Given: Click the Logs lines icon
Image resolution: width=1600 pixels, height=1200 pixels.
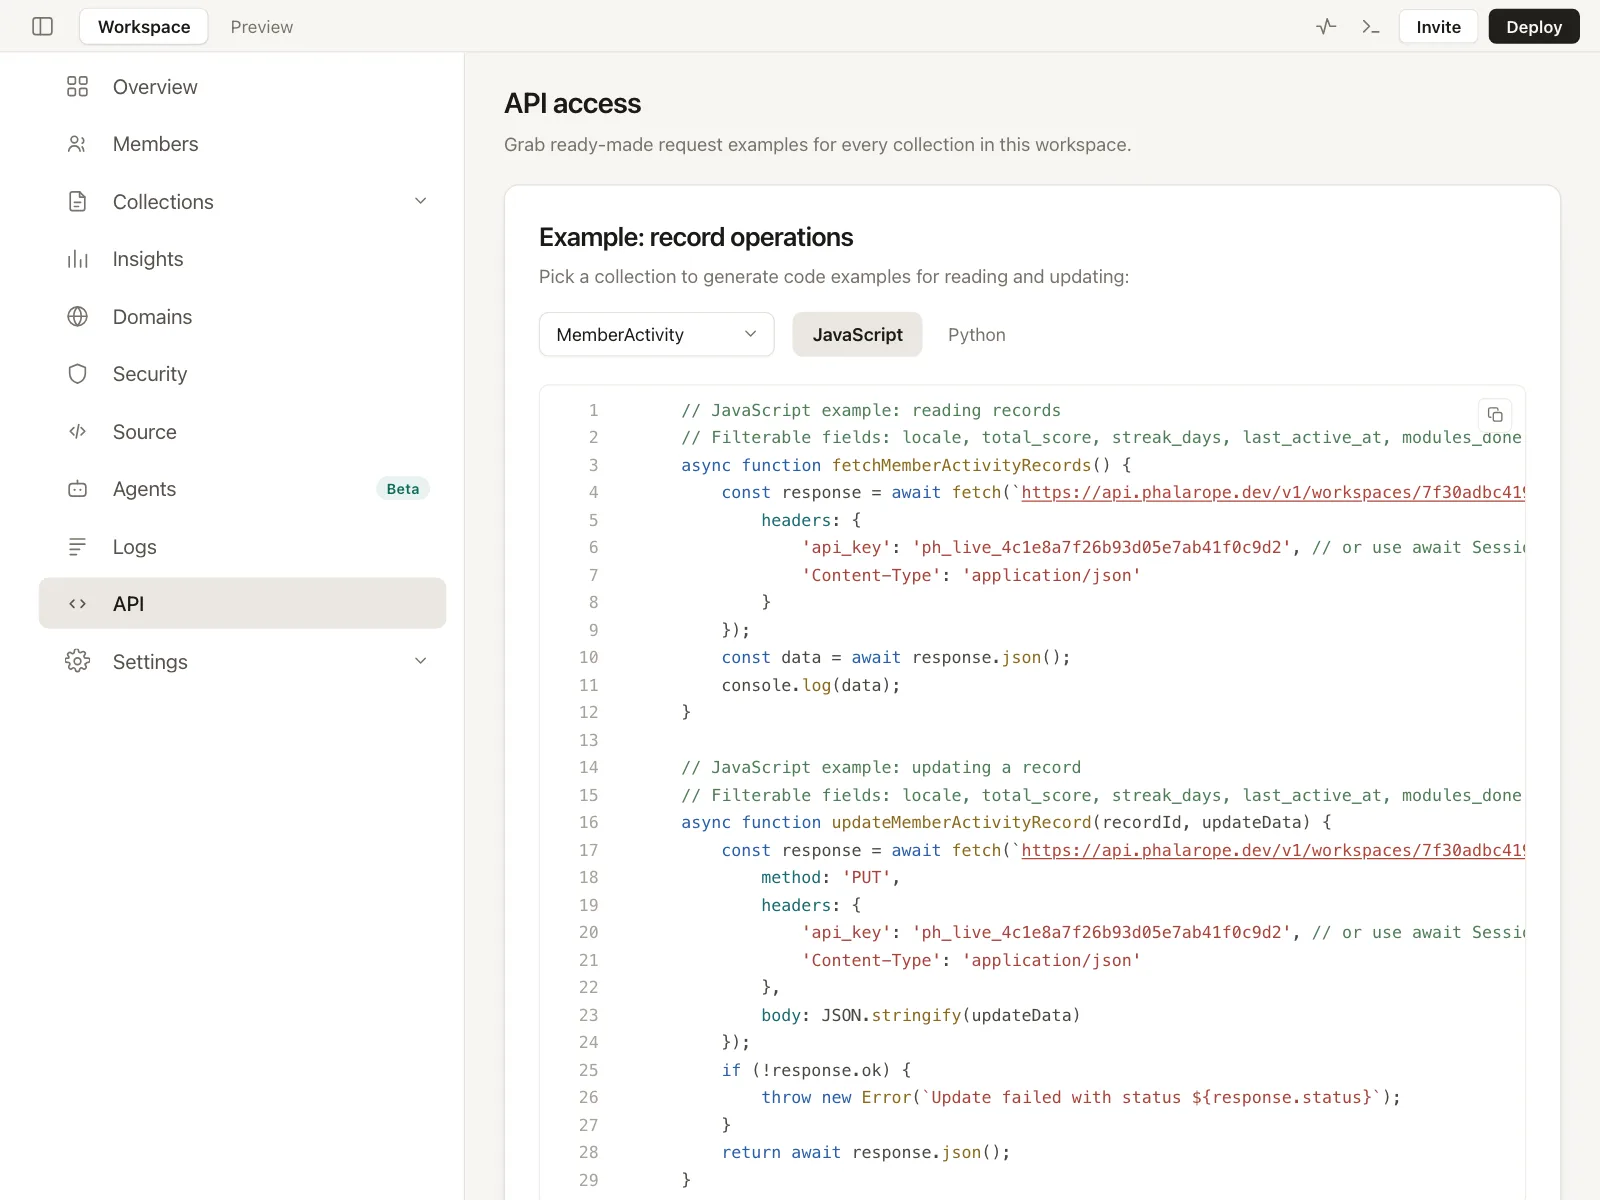Looking at the screenshot, I should point(77,546).
